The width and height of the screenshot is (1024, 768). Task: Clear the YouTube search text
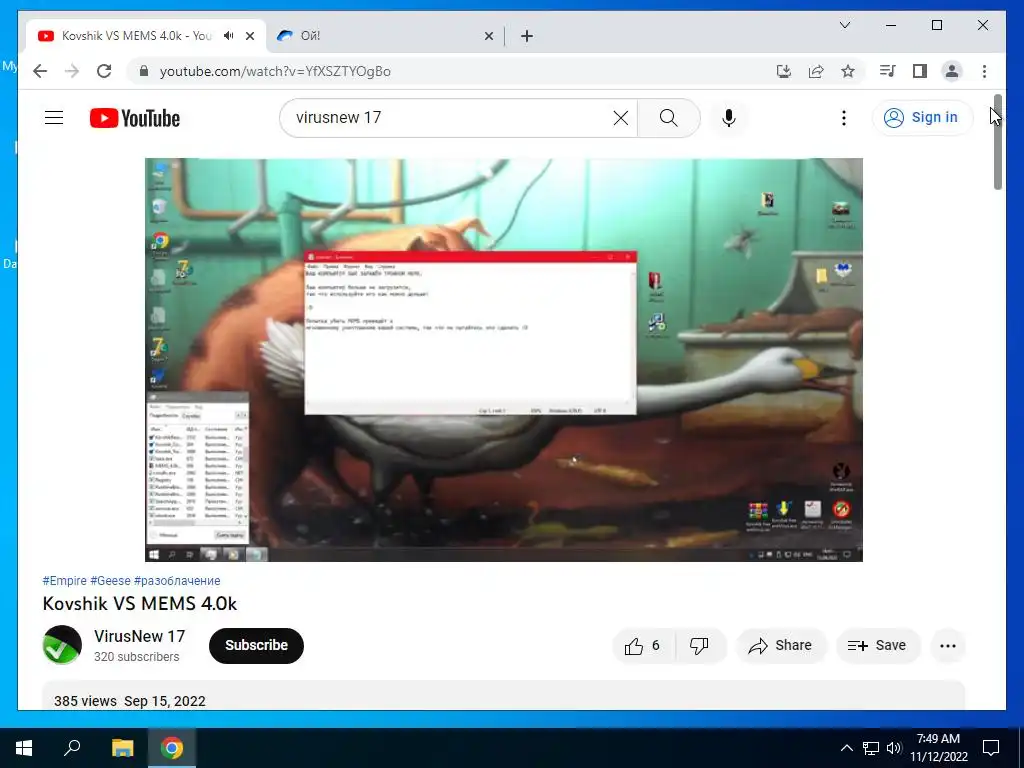620,118
